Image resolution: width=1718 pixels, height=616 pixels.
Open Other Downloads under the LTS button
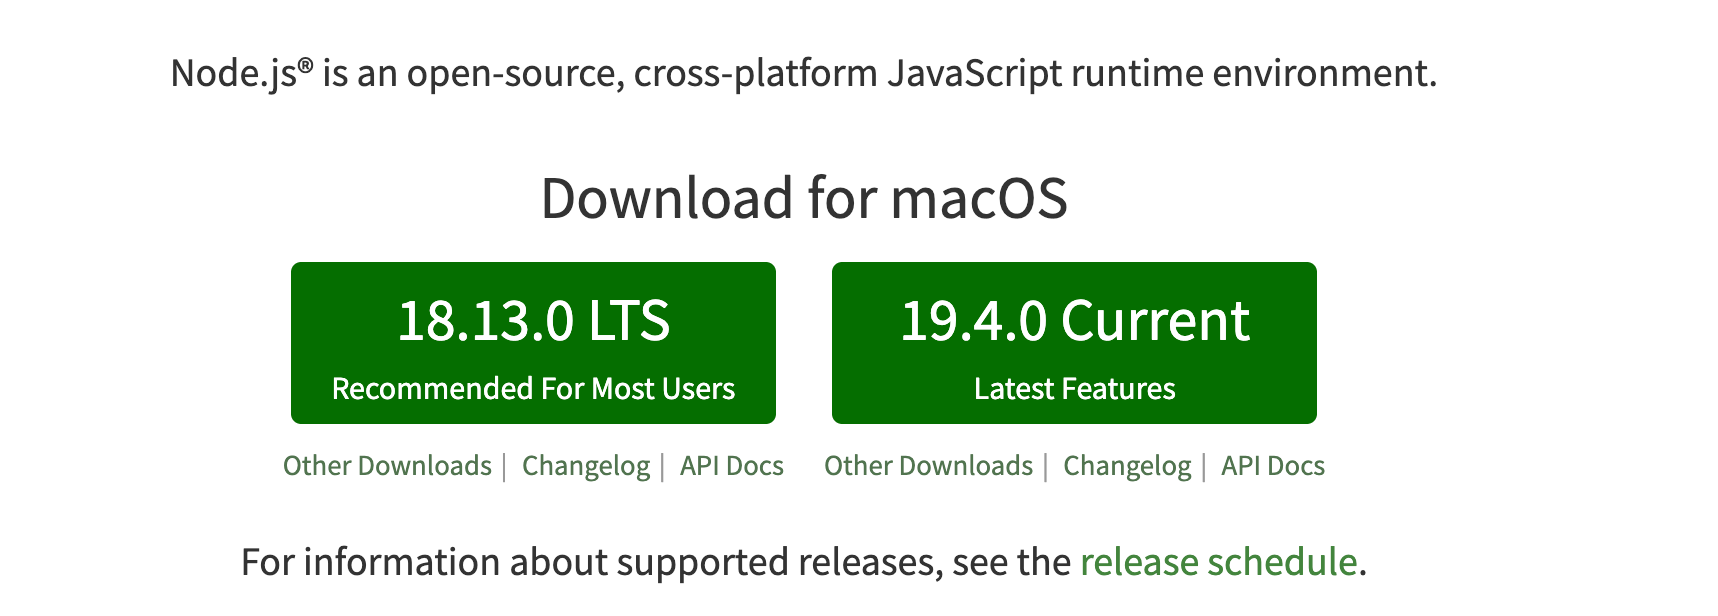387,466
